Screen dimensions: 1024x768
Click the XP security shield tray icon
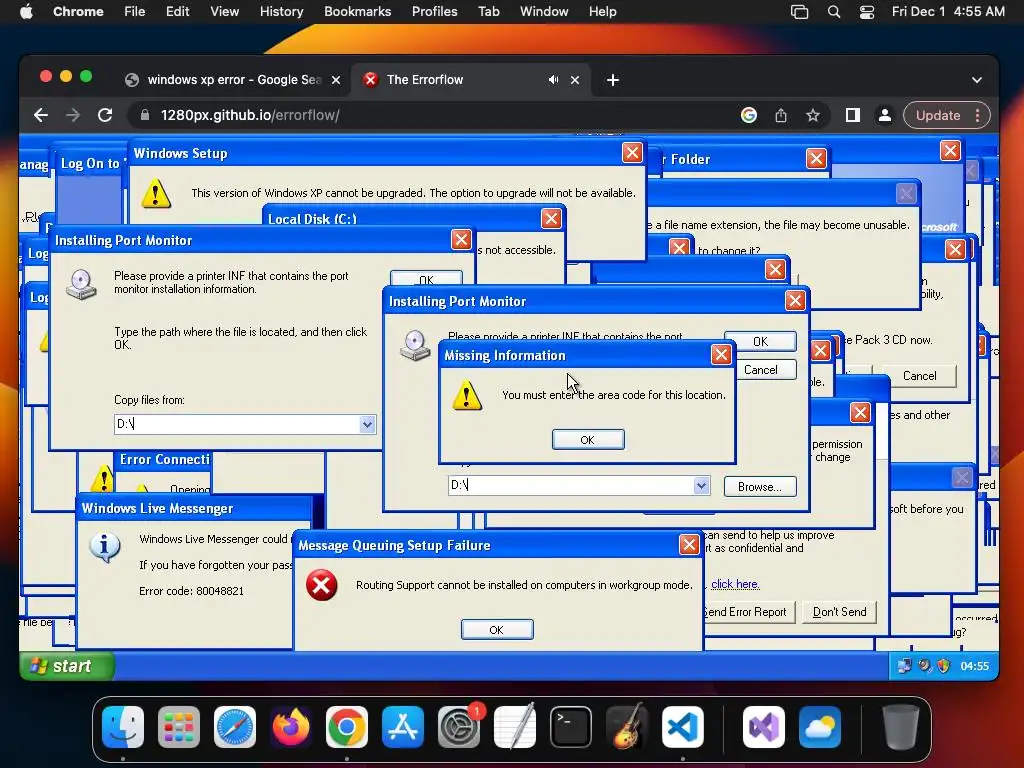pyautogui.click(x=943, y=666)
